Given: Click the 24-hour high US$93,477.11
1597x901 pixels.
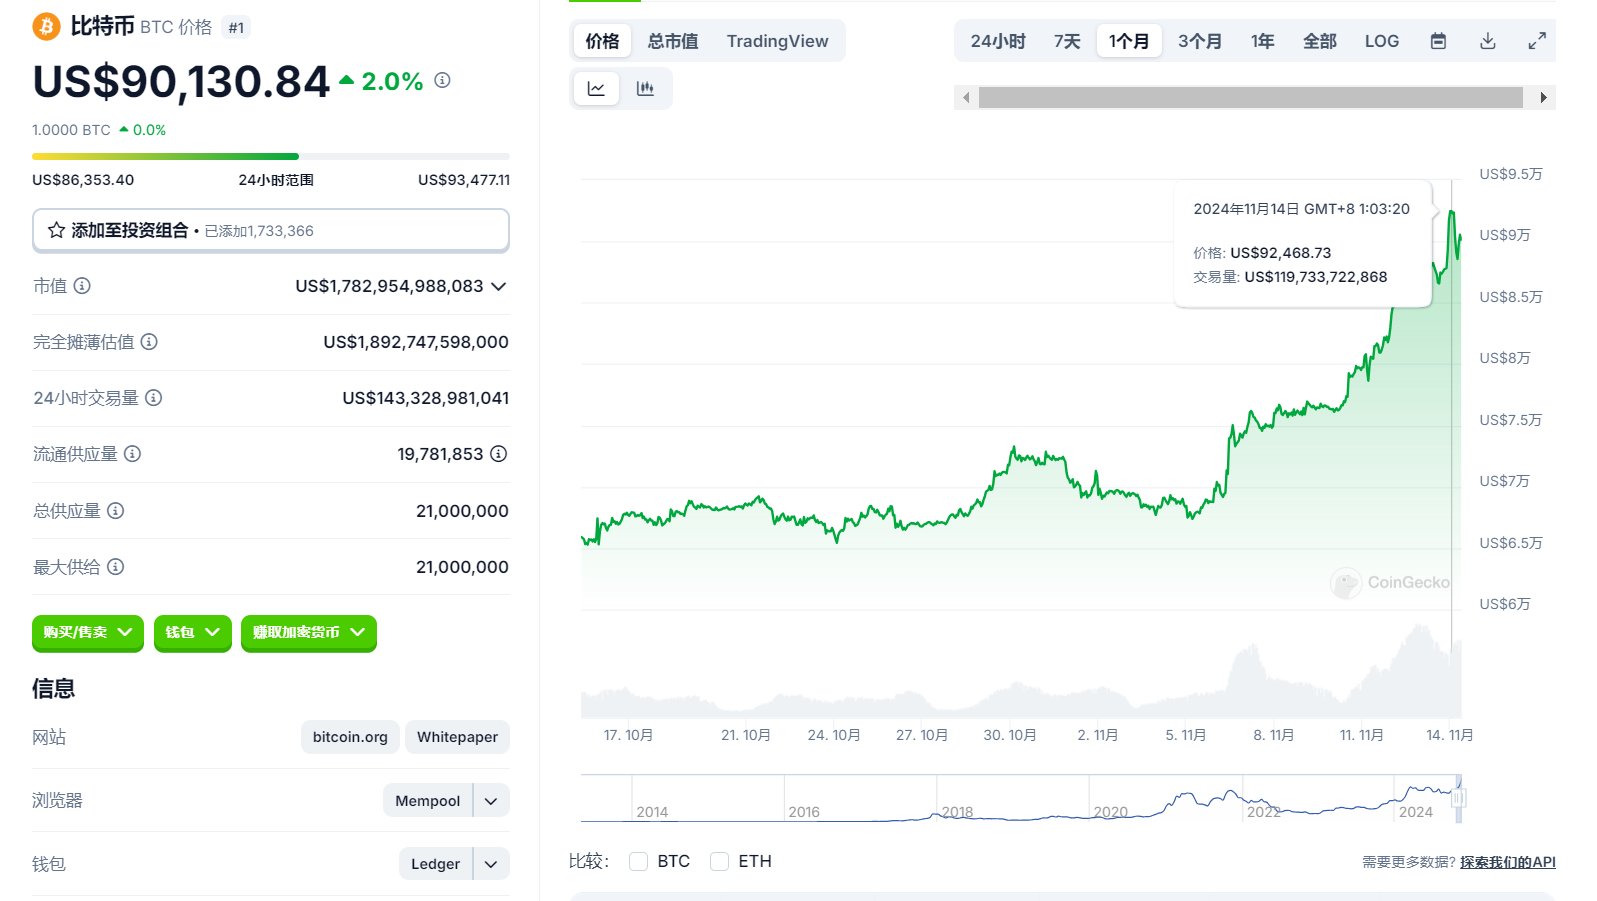Looking at the screenshot, I should (464, 180).
